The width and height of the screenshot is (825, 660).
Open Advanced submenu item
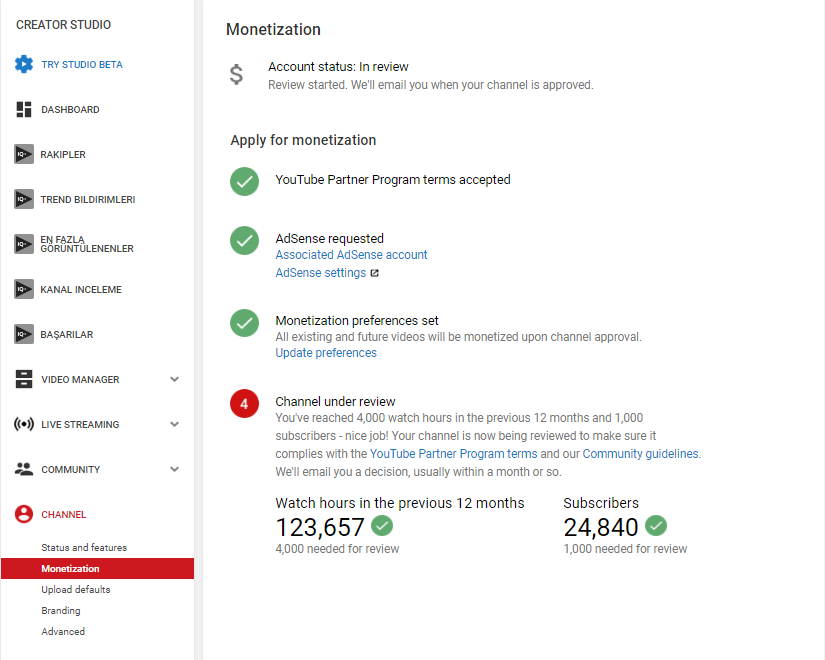63,632
